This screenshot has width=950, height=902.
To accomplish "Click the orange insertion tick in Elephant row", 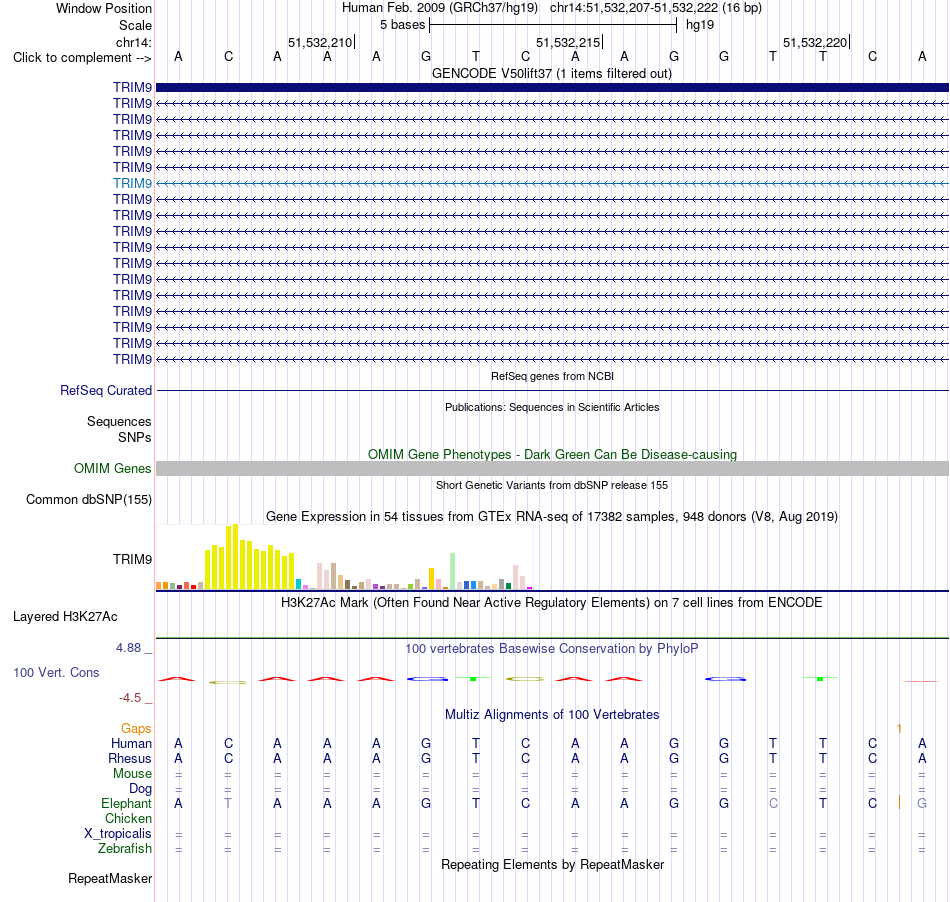I will [899, 803].
